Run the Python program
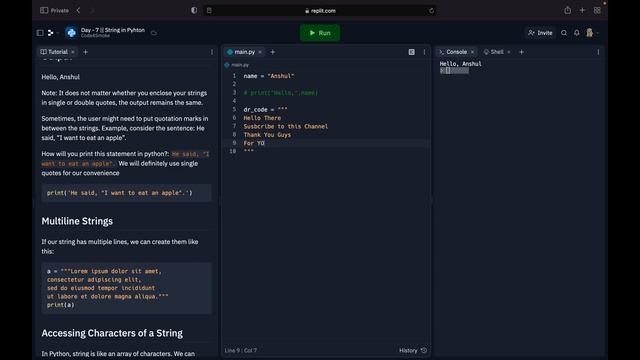The image size is (640, 360). coord(320,33)
